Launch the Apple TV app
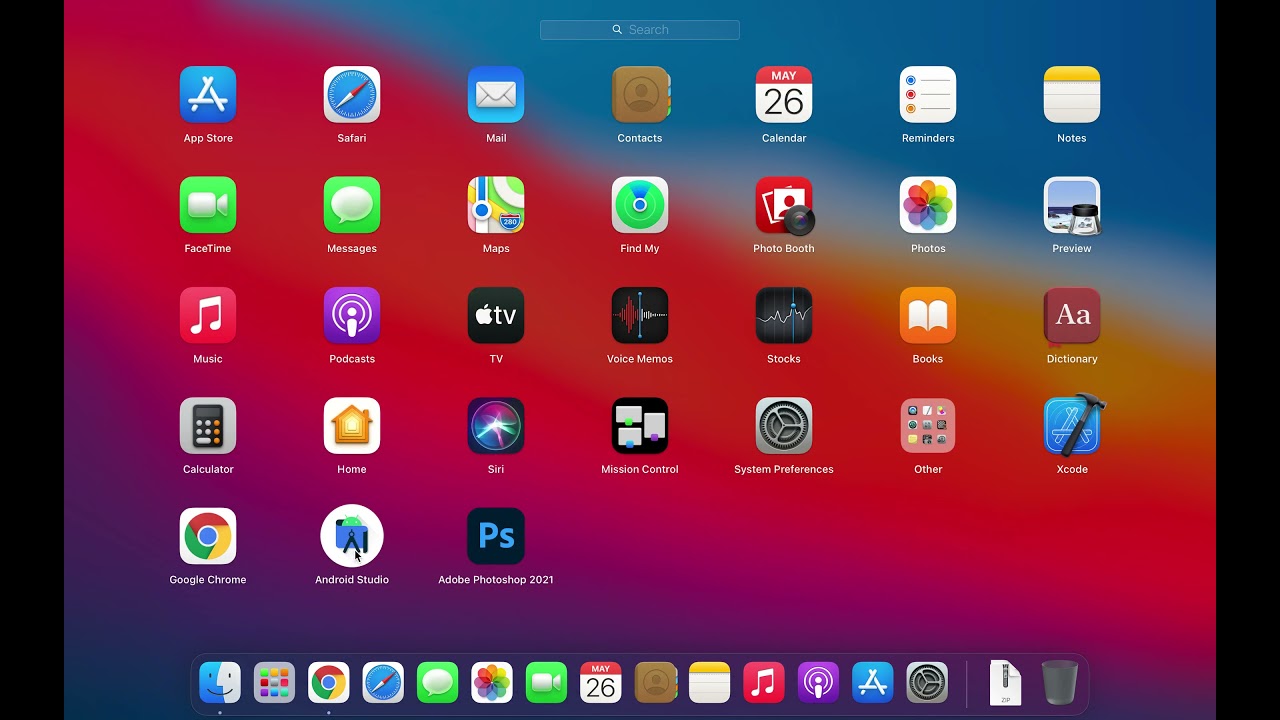 point(496,315)
